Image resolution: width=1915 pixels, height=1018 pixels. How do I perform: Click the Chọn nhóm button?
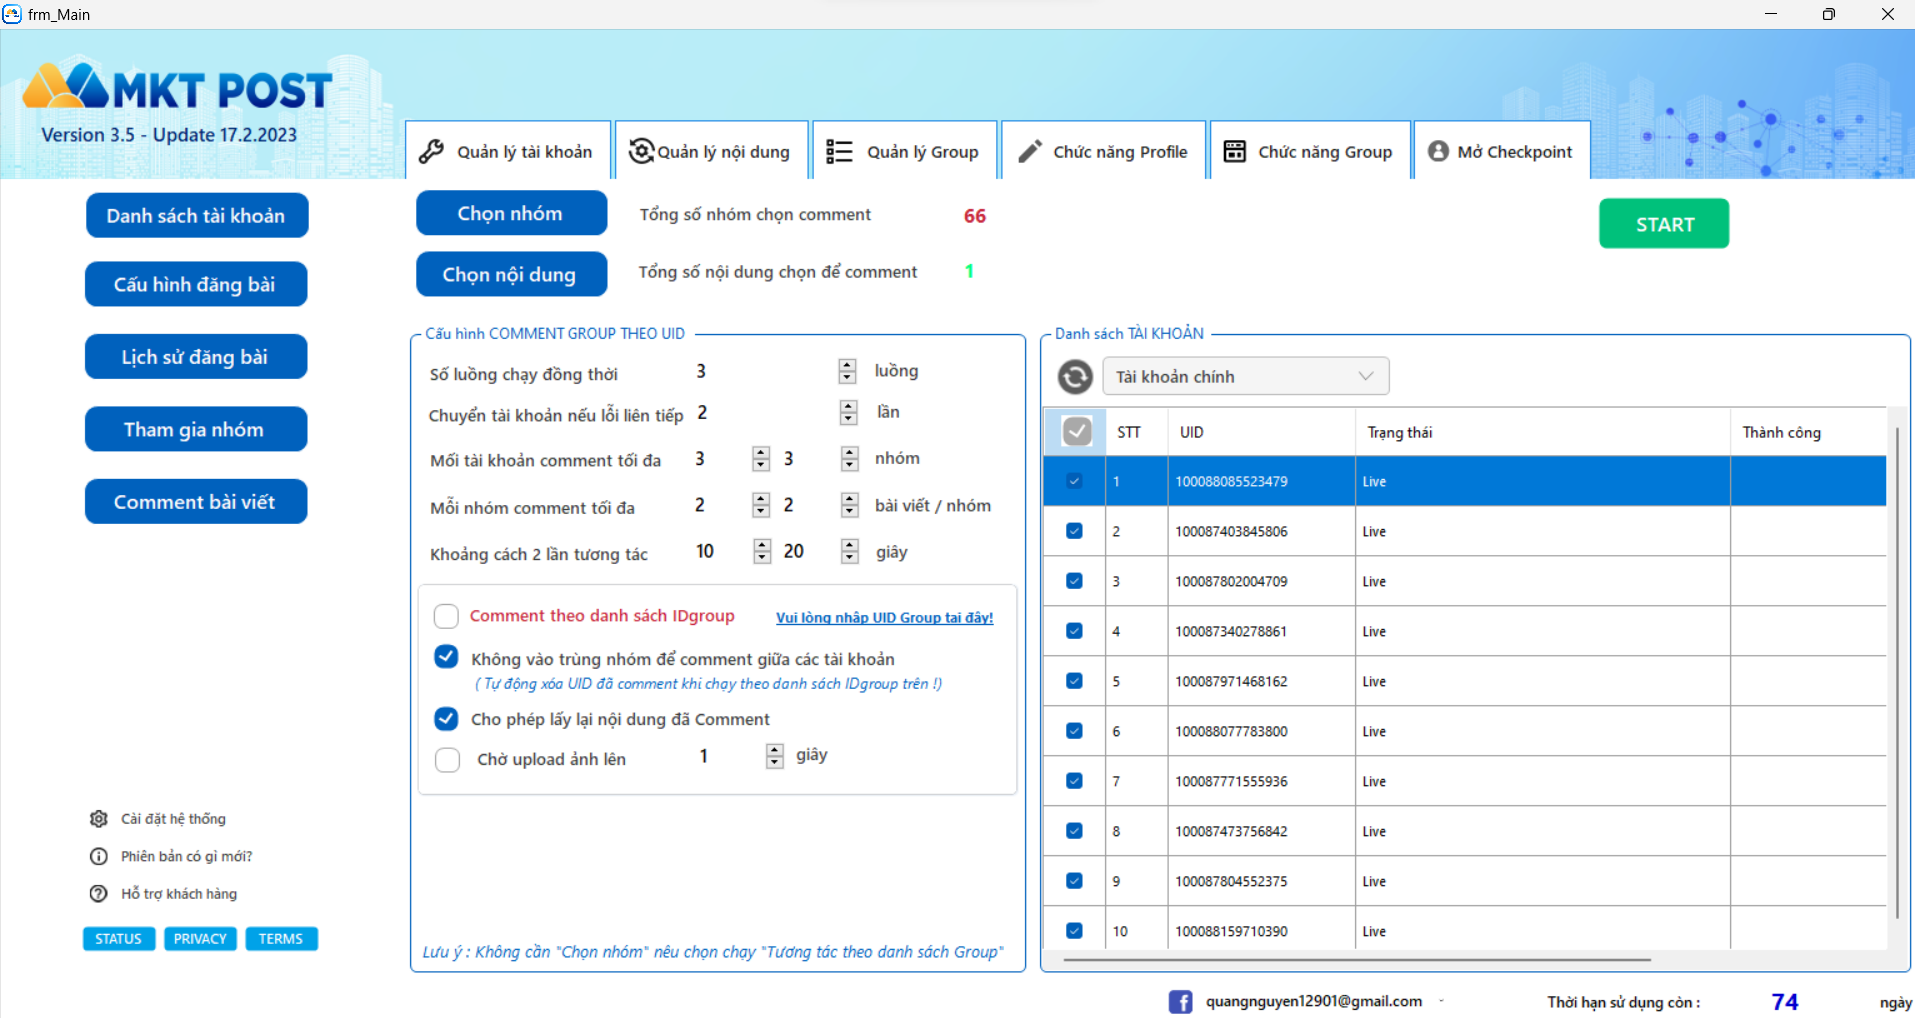(511, 213)
